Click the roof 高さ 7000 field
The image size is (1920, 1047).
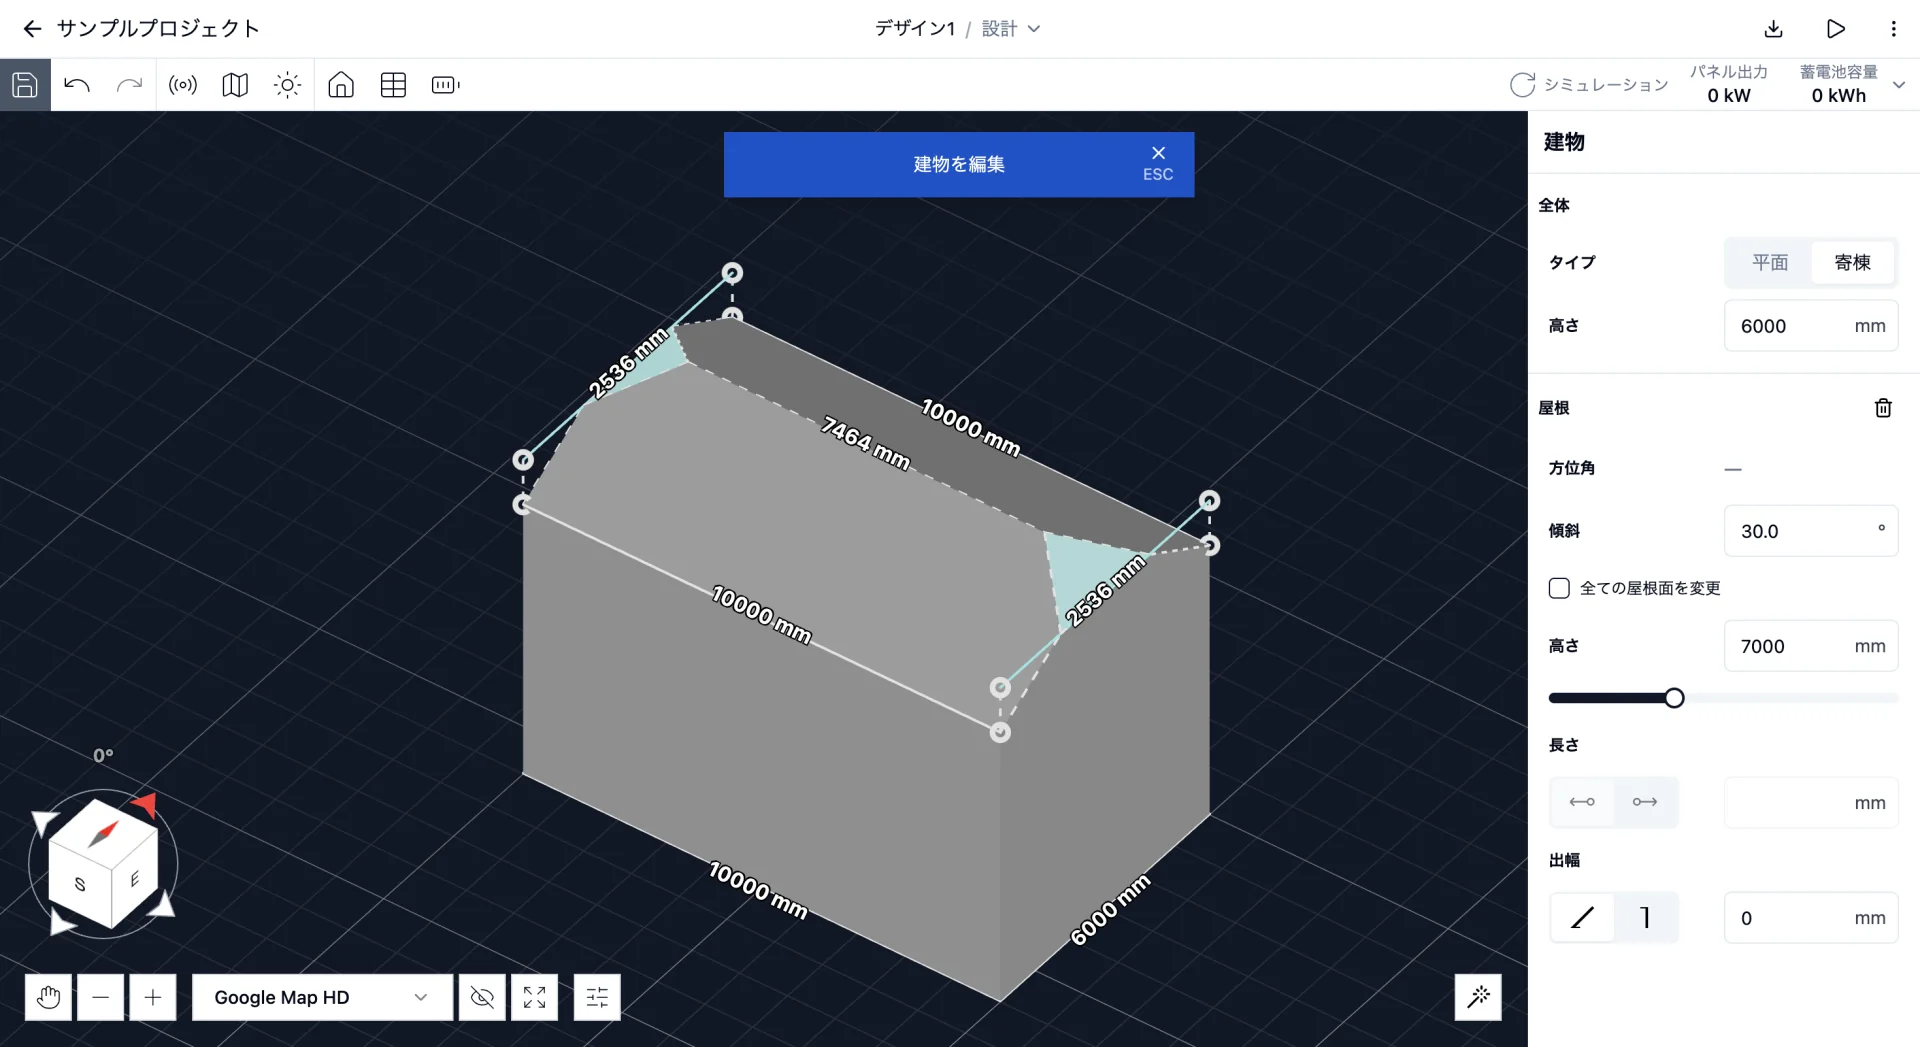click(x=1811, y=646)
